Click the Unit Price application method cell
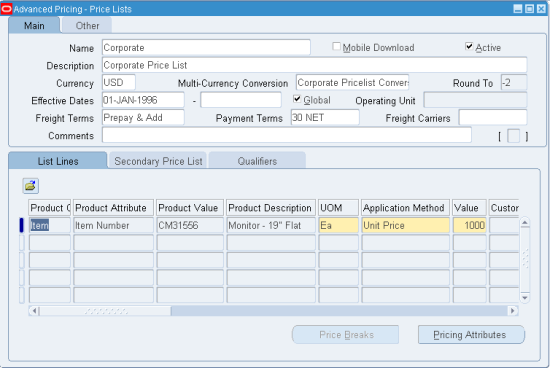The height and width of the screenshot is (368, 550). coord(405,225)
